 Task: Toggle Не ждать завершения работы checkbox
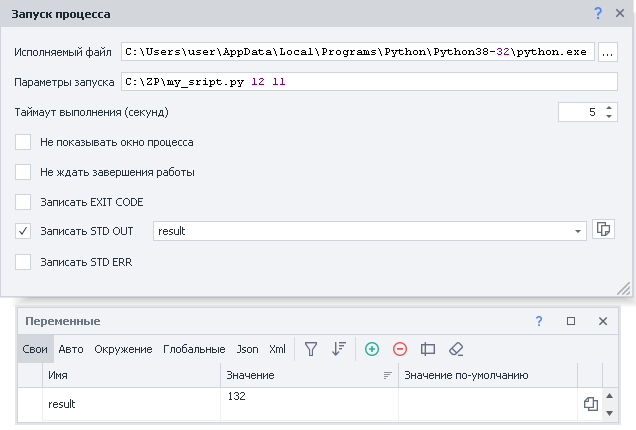[x=23, y=171]
